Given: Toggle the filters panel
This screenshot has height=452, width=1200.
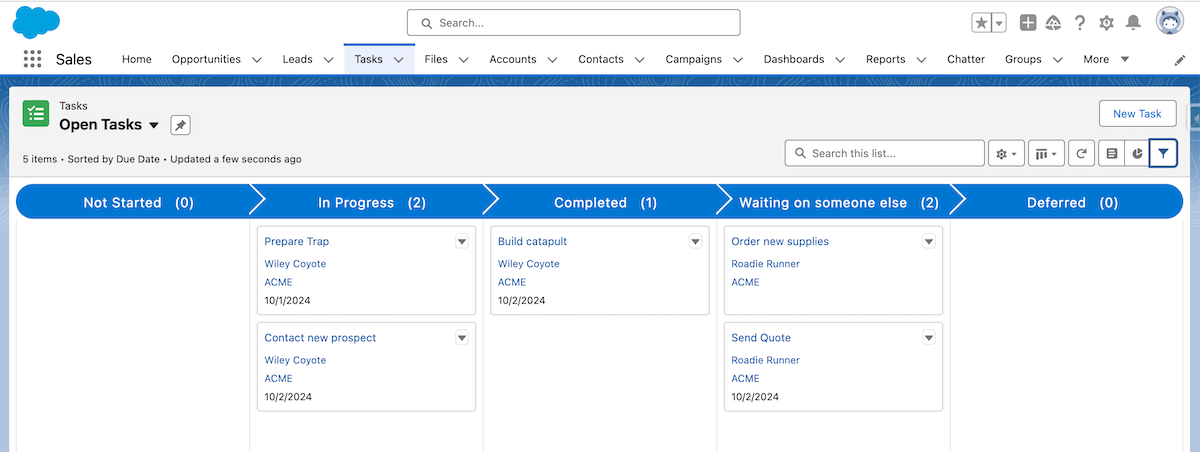Looking at the screenshot, I should (x=1163, y=153).
